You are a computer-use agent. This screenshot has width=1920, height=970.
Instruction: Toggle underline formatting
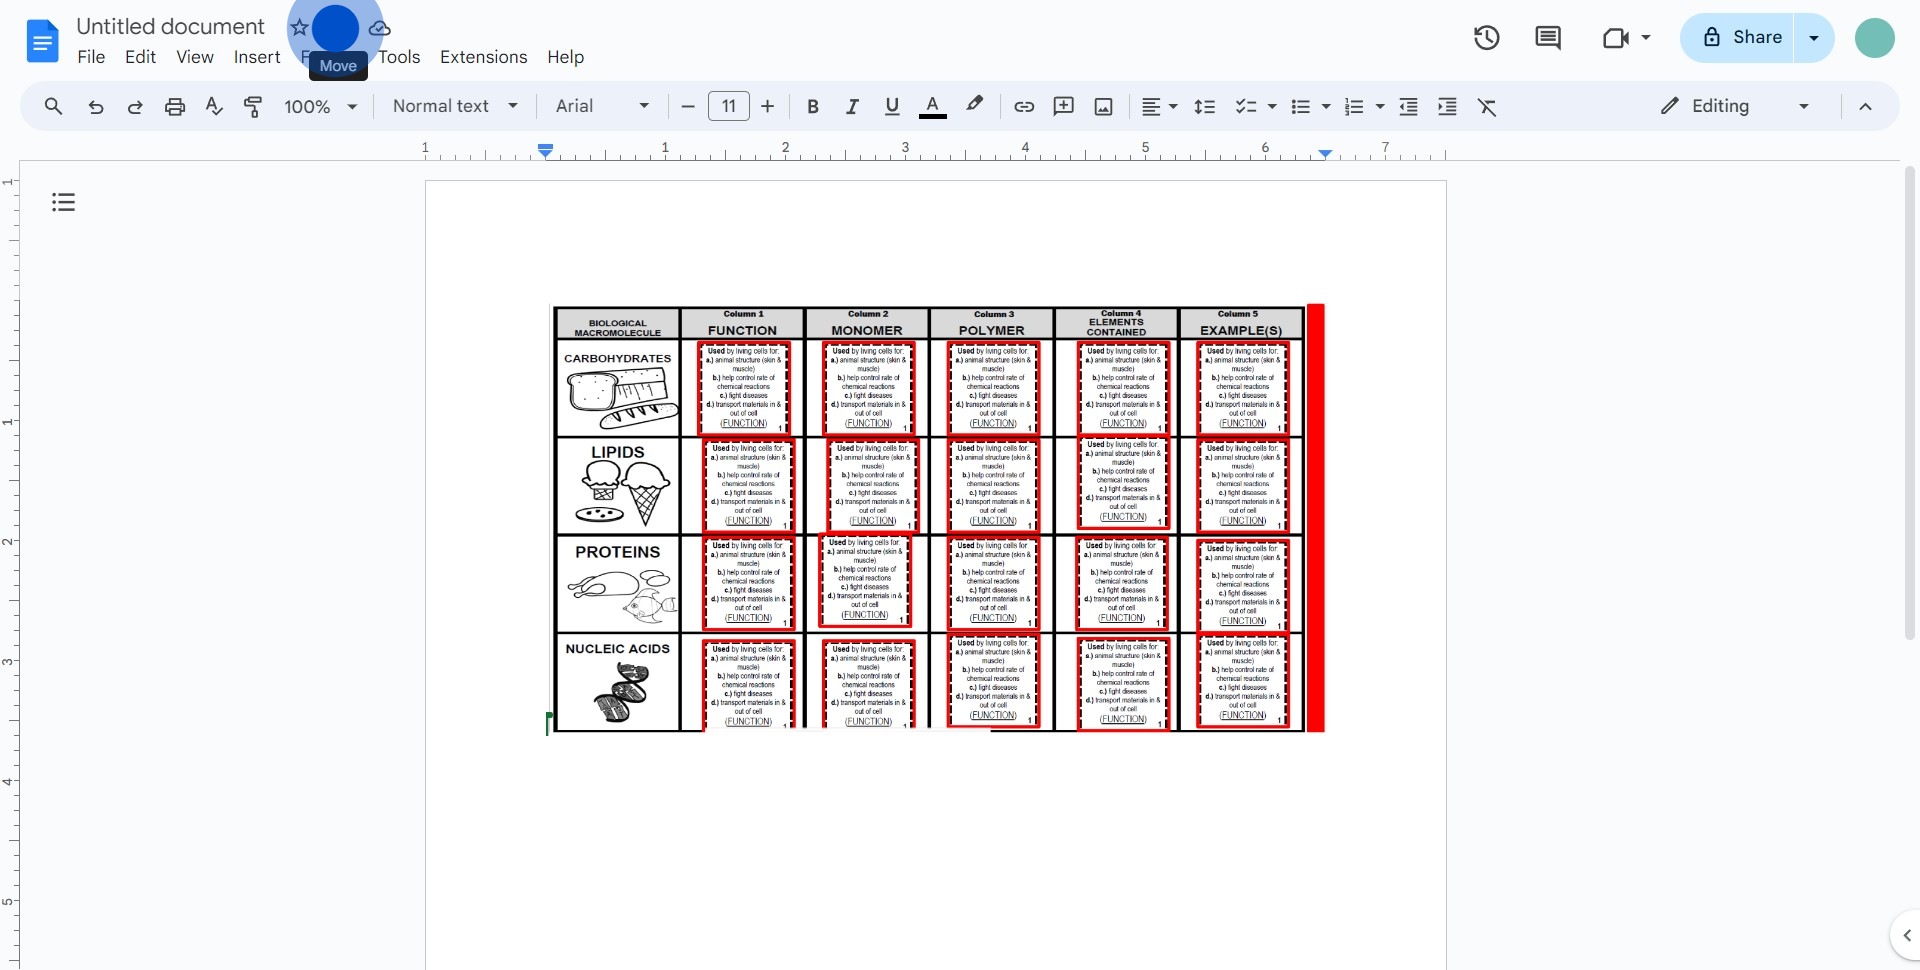(892, 107)
